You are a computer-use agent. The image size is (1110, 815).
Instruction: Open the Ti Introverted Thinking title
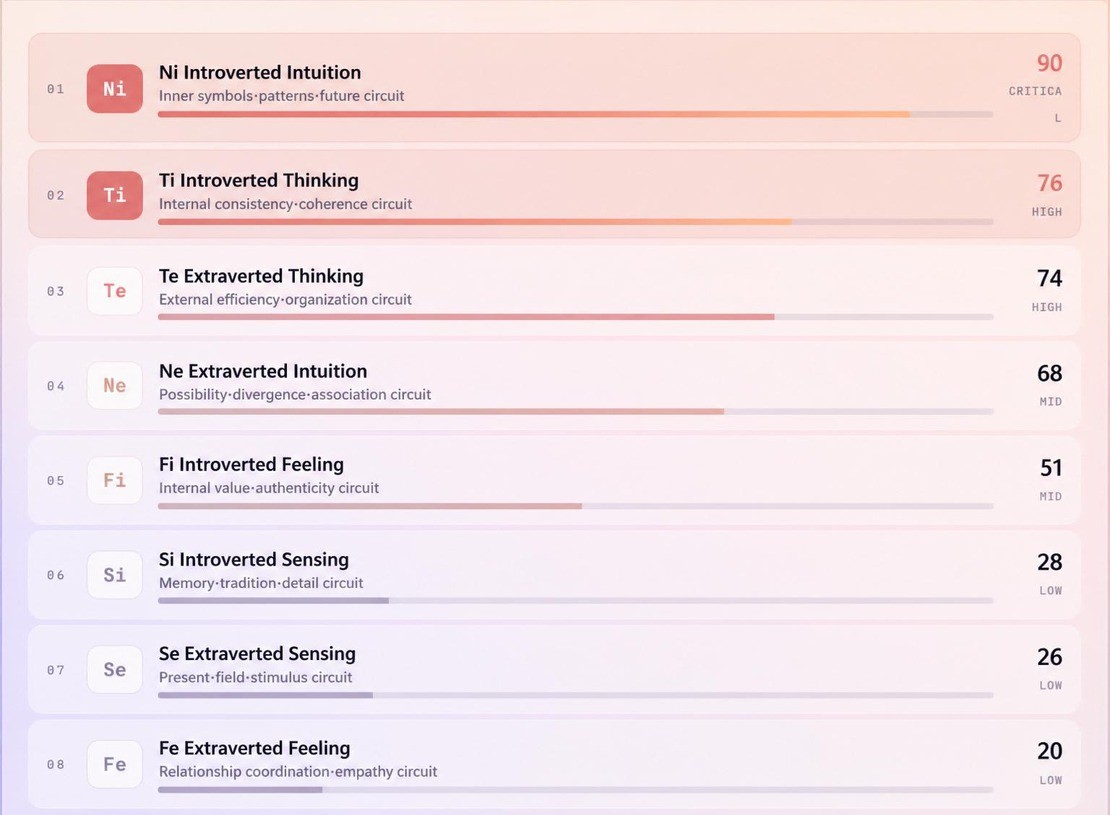point(258,181)
